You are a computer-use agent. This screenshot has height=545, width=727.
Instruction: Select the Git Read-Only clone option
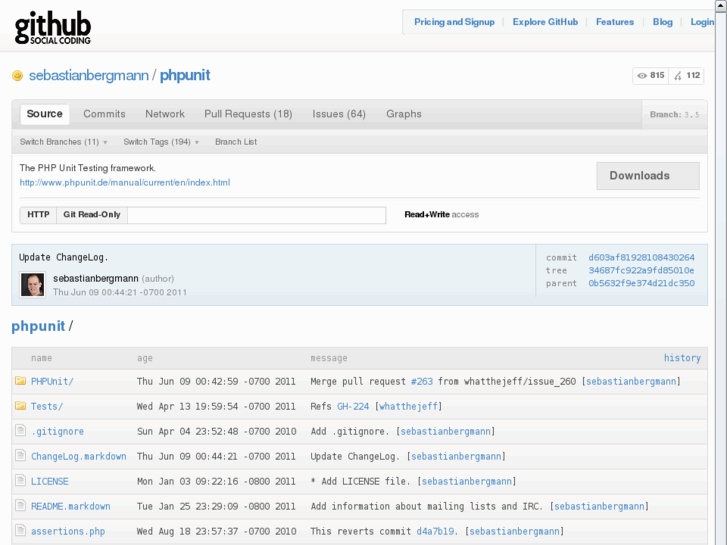92,215
